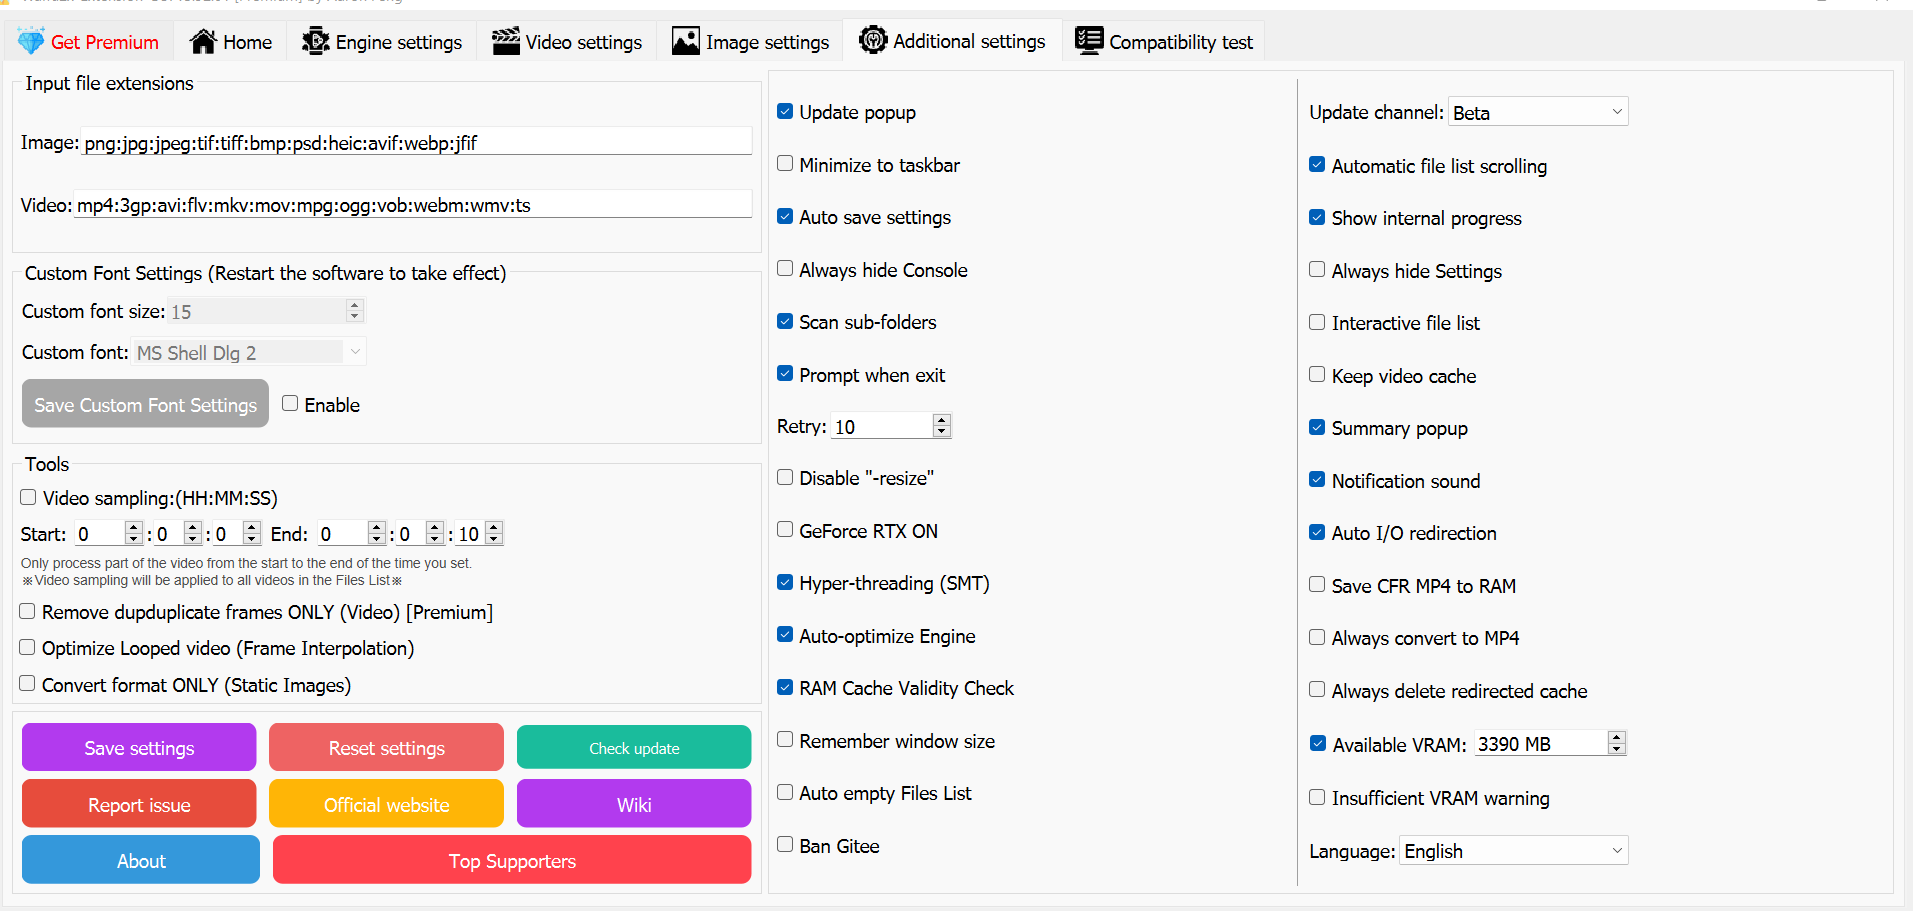Click the Video extensions input field
1913x911 pixels.
413,204
